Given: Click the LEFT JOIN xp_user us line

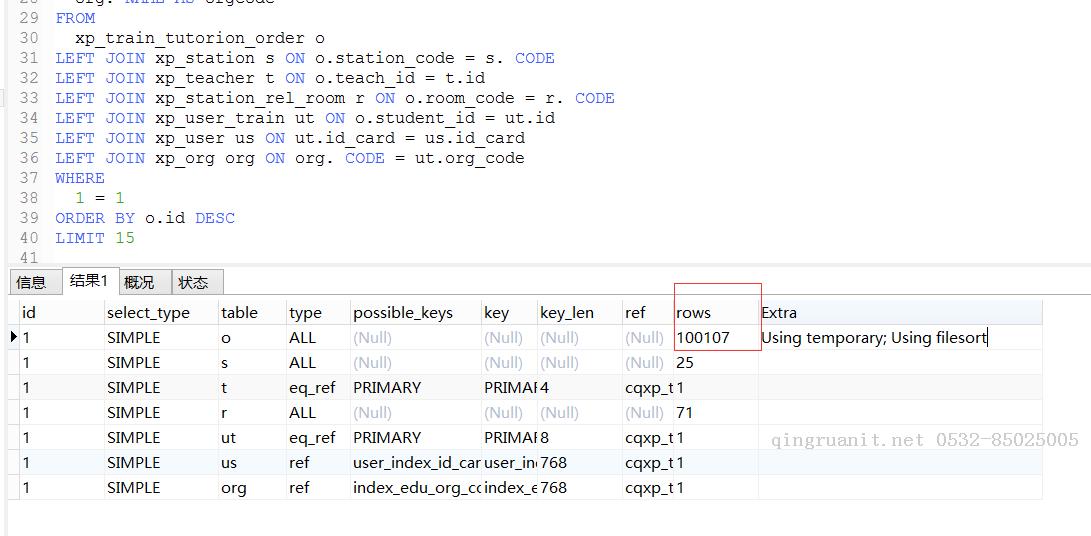Looking at the screenshot, I should tap(290, 138).
